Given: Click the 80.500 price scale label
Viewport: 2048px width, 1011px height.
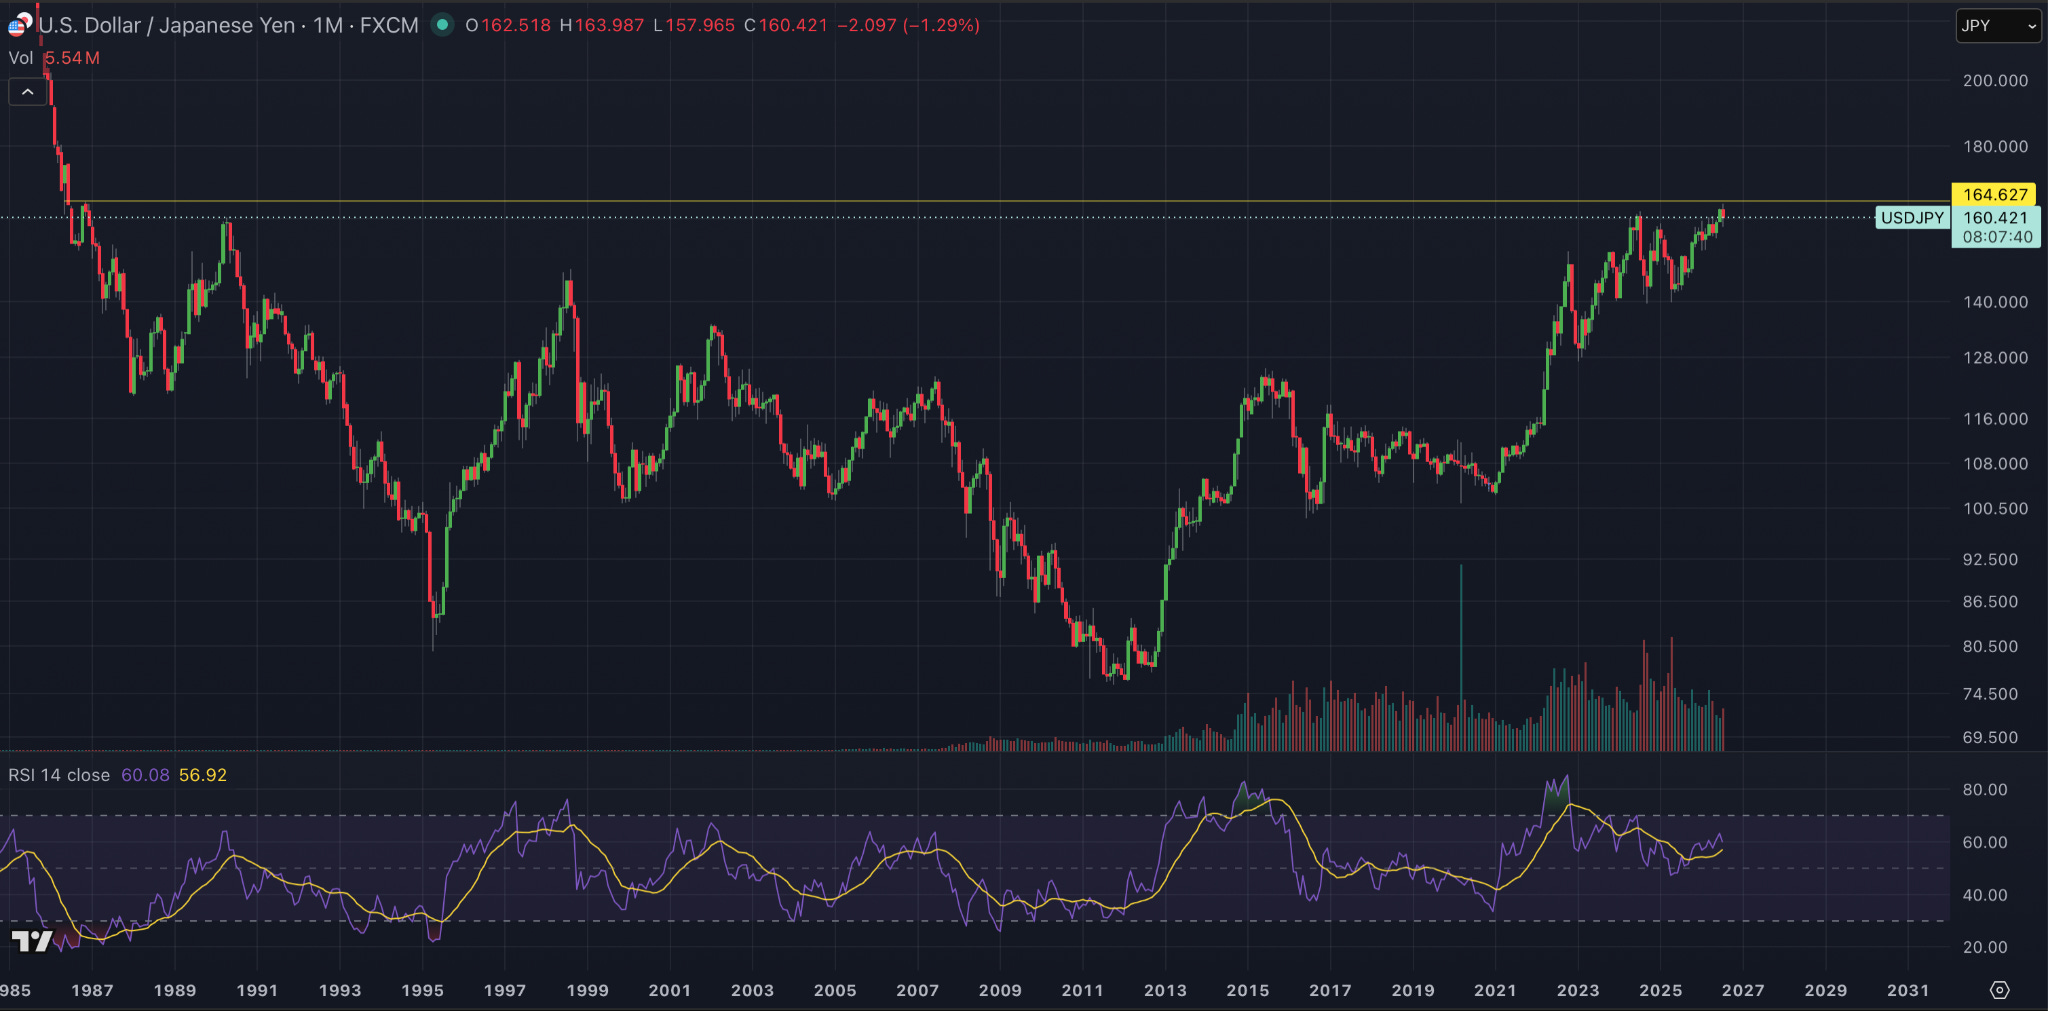Looking at the screenshot, I should [x=1990, y=647].
